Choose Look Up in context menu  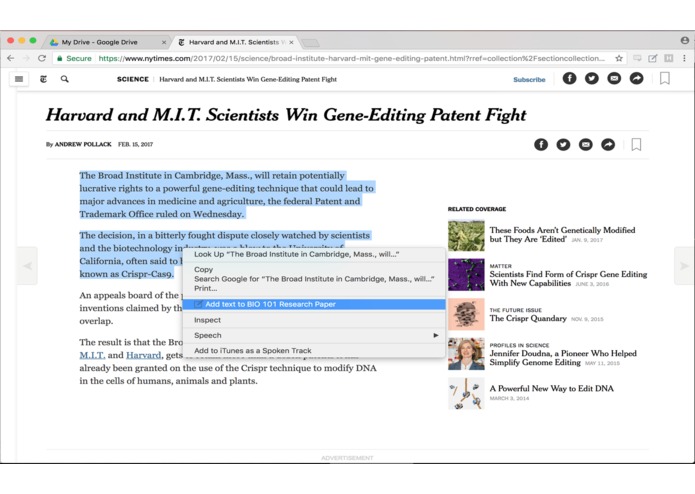pyautogui.click(x=314, y=254)
